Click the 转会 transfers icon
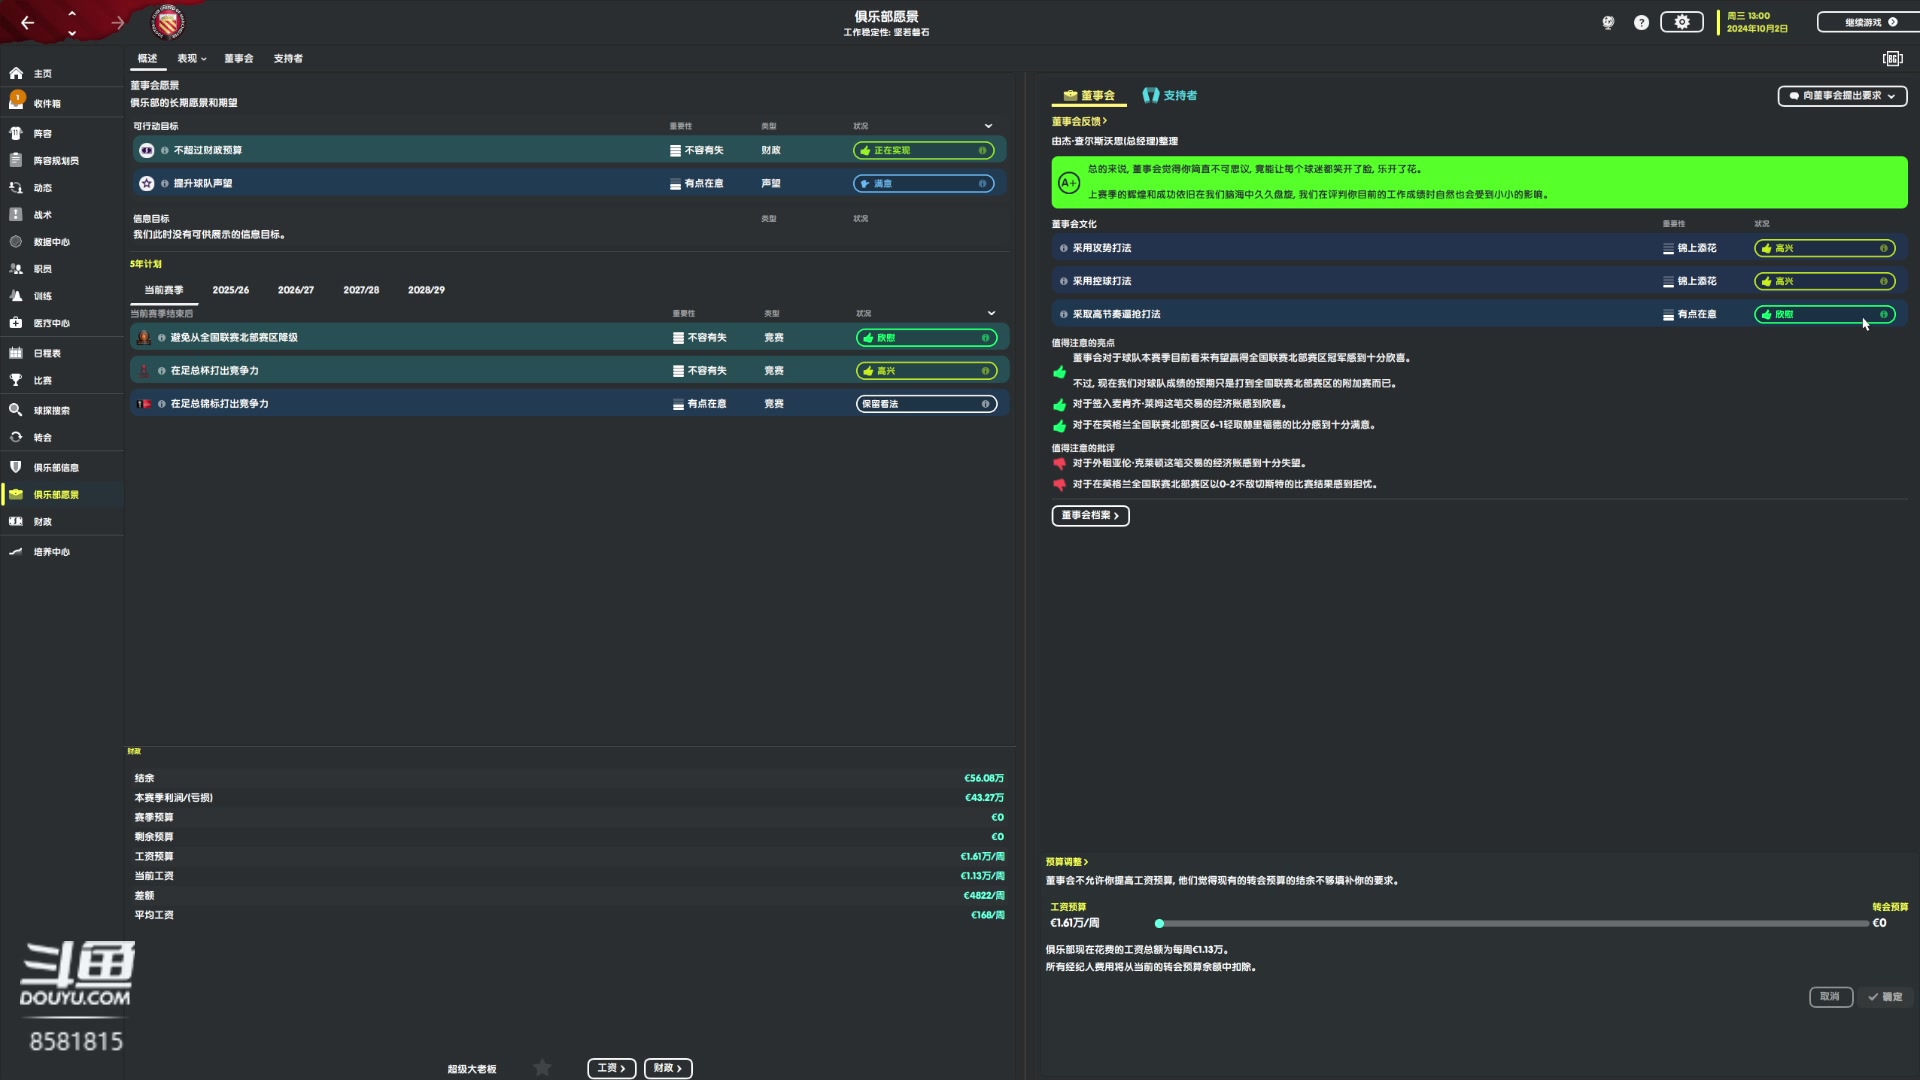 17,437
